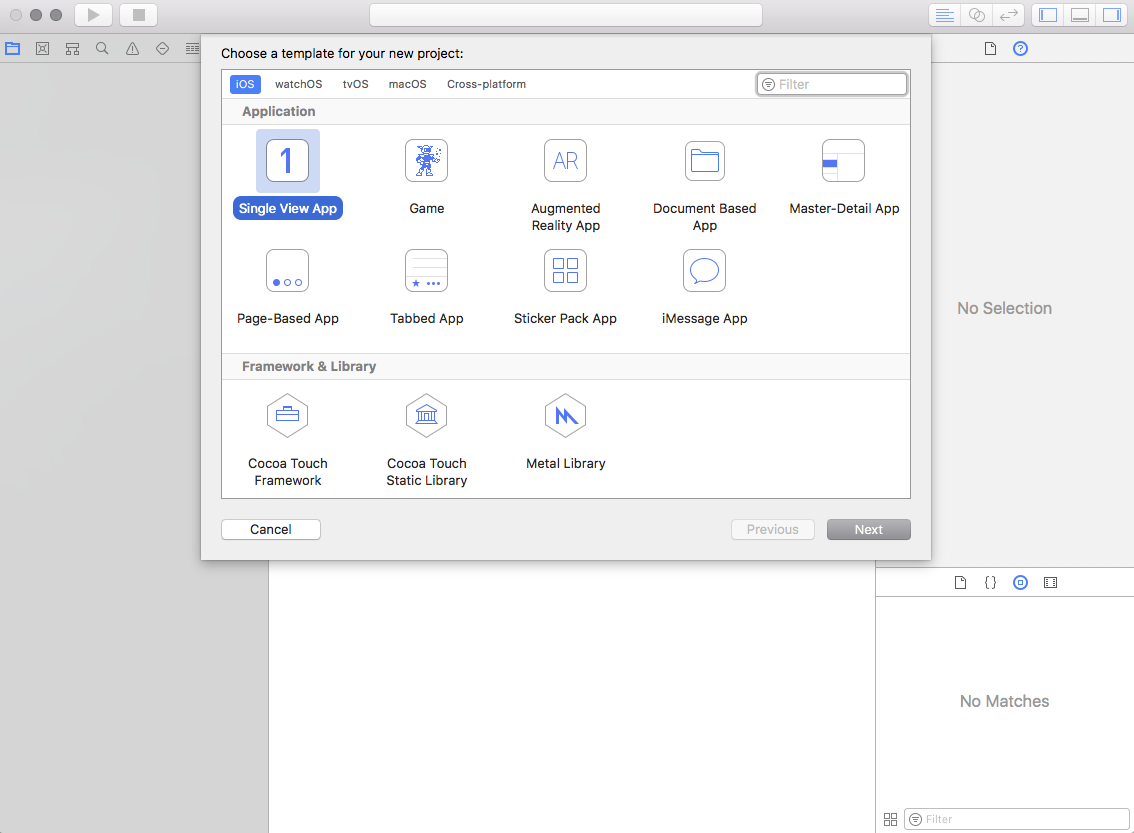Show the Object library
1134x833 pixels.
(x=1020, y=582)
